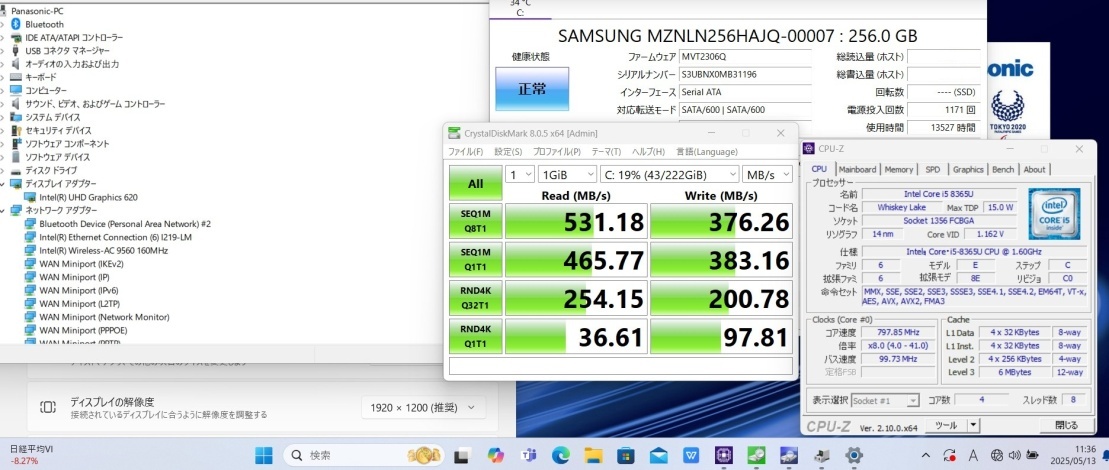Open ヘルプ(H) menu in CrystalDiskMark

tap(649, 152)
